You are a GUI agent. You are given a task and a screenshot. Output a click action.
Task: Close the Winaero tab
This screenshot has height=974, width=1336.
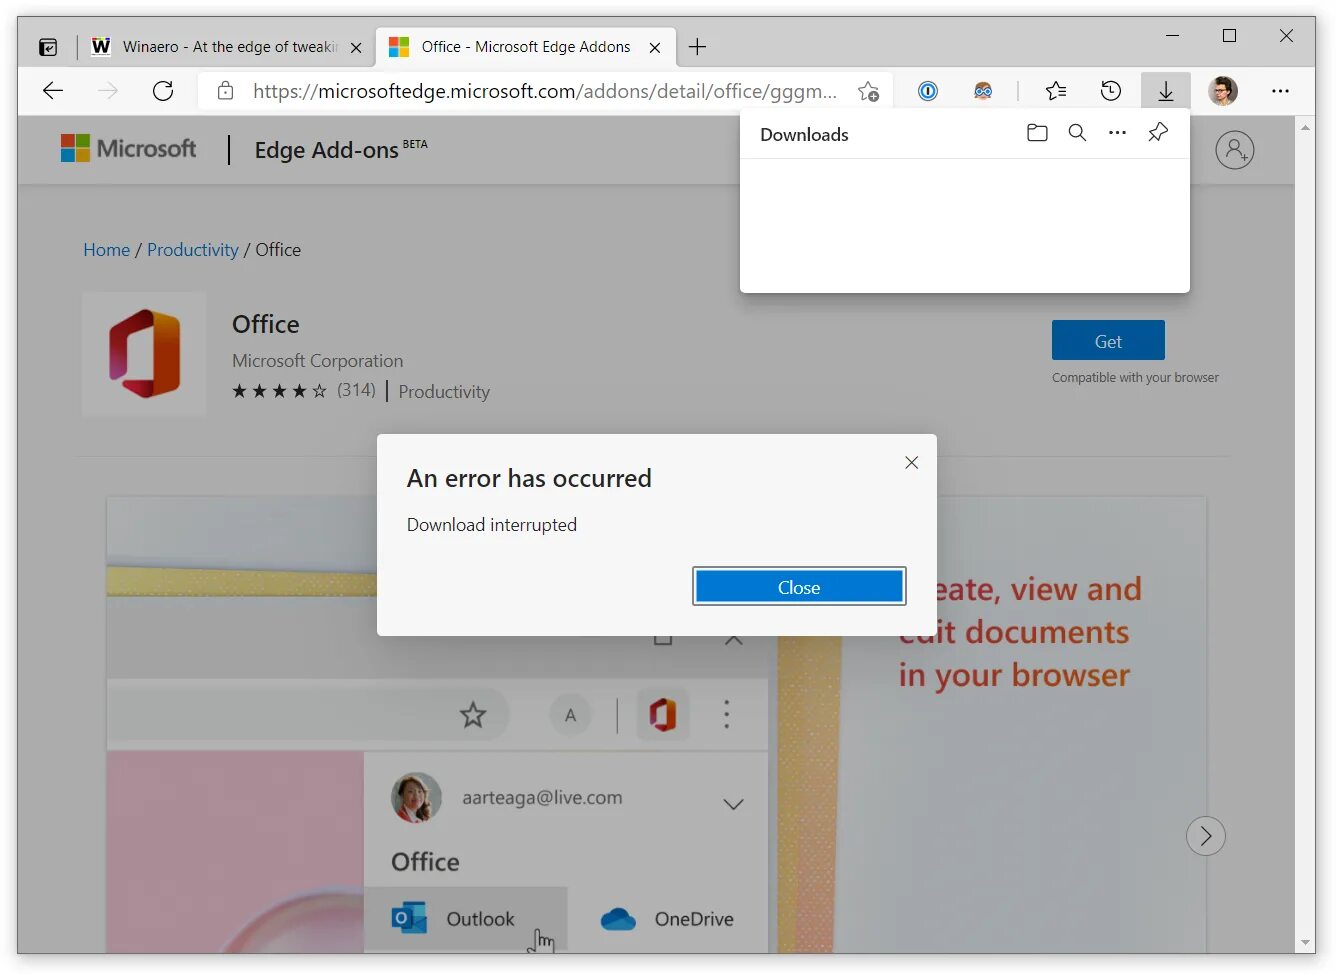pos(356,47)
